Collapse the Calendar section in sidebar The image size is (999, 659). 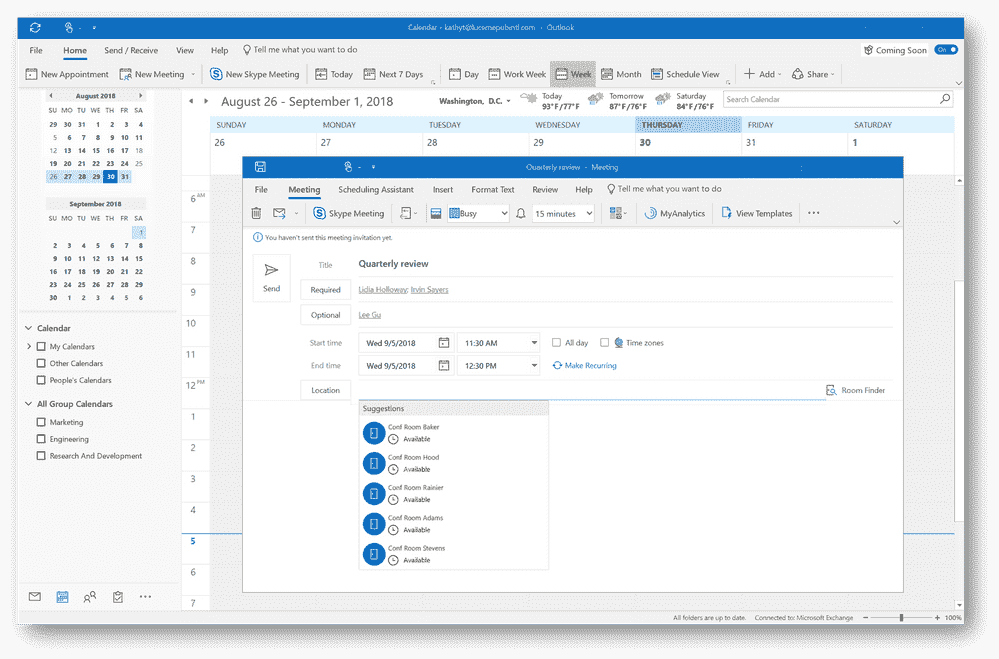pos(28,328)
